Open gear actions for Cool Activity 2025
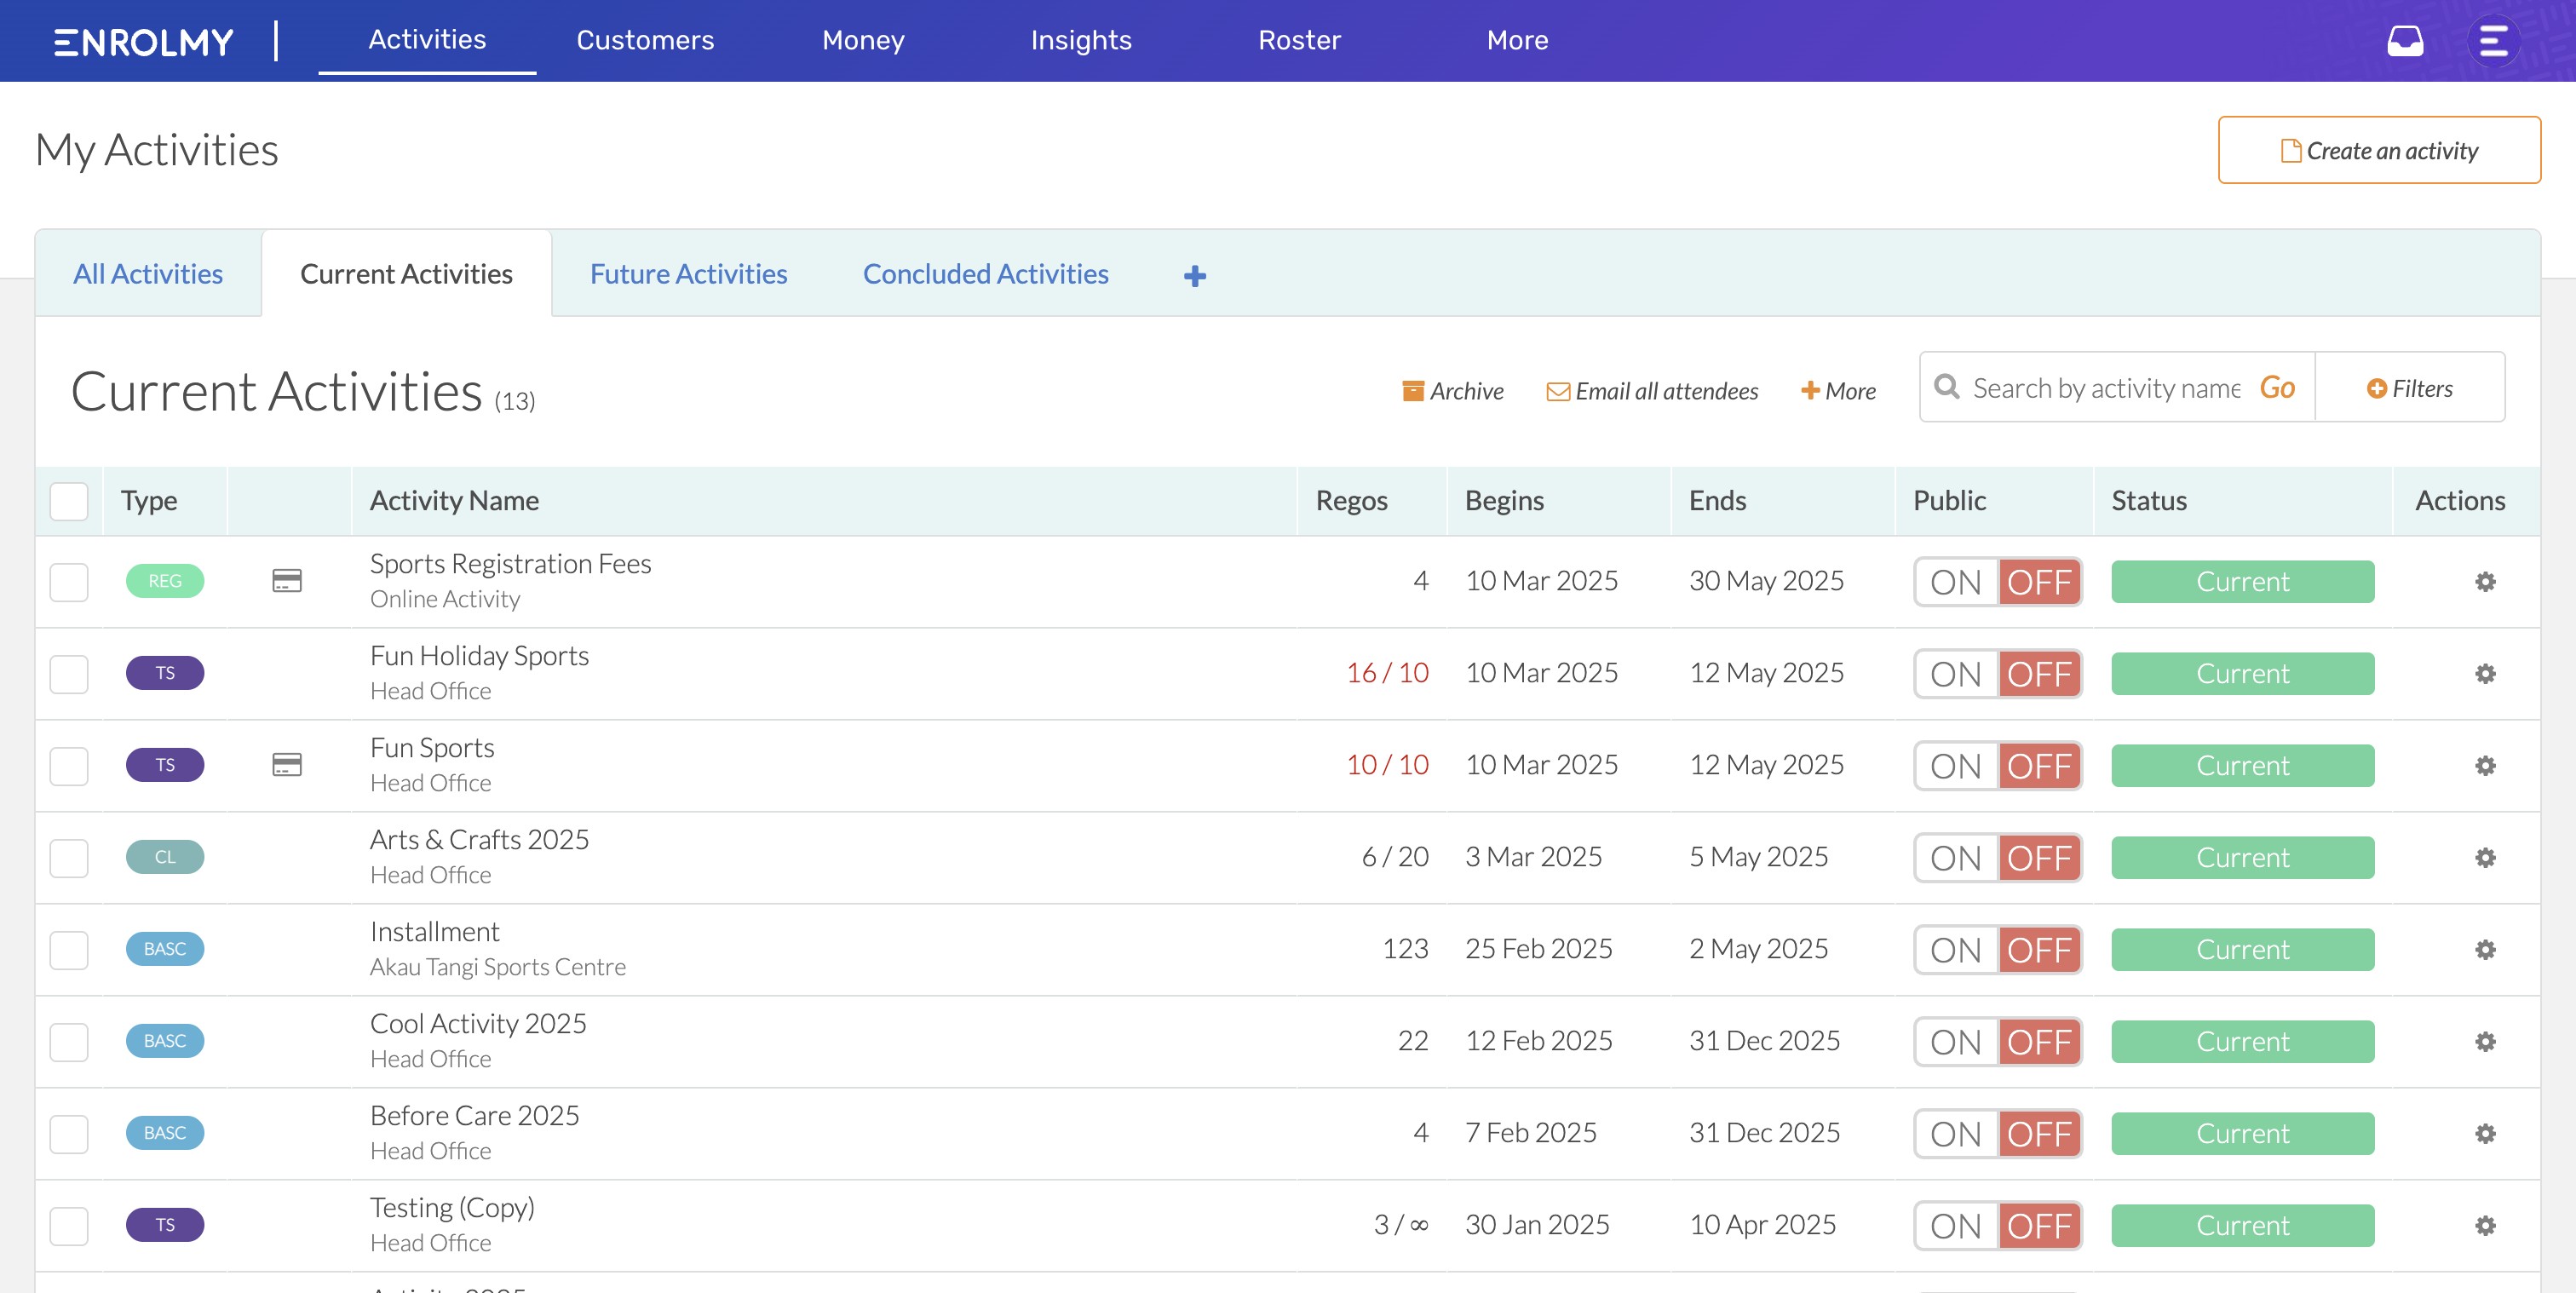This screenshot has width=2576, height=1293. pyautogui.click(x=2485, y=1041)
